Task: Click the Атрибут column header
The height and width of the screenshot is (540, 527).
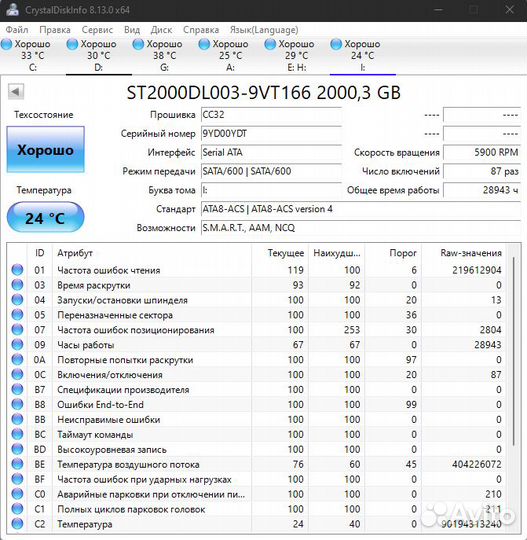Action: pyautogui.click(x=152, y=253)
